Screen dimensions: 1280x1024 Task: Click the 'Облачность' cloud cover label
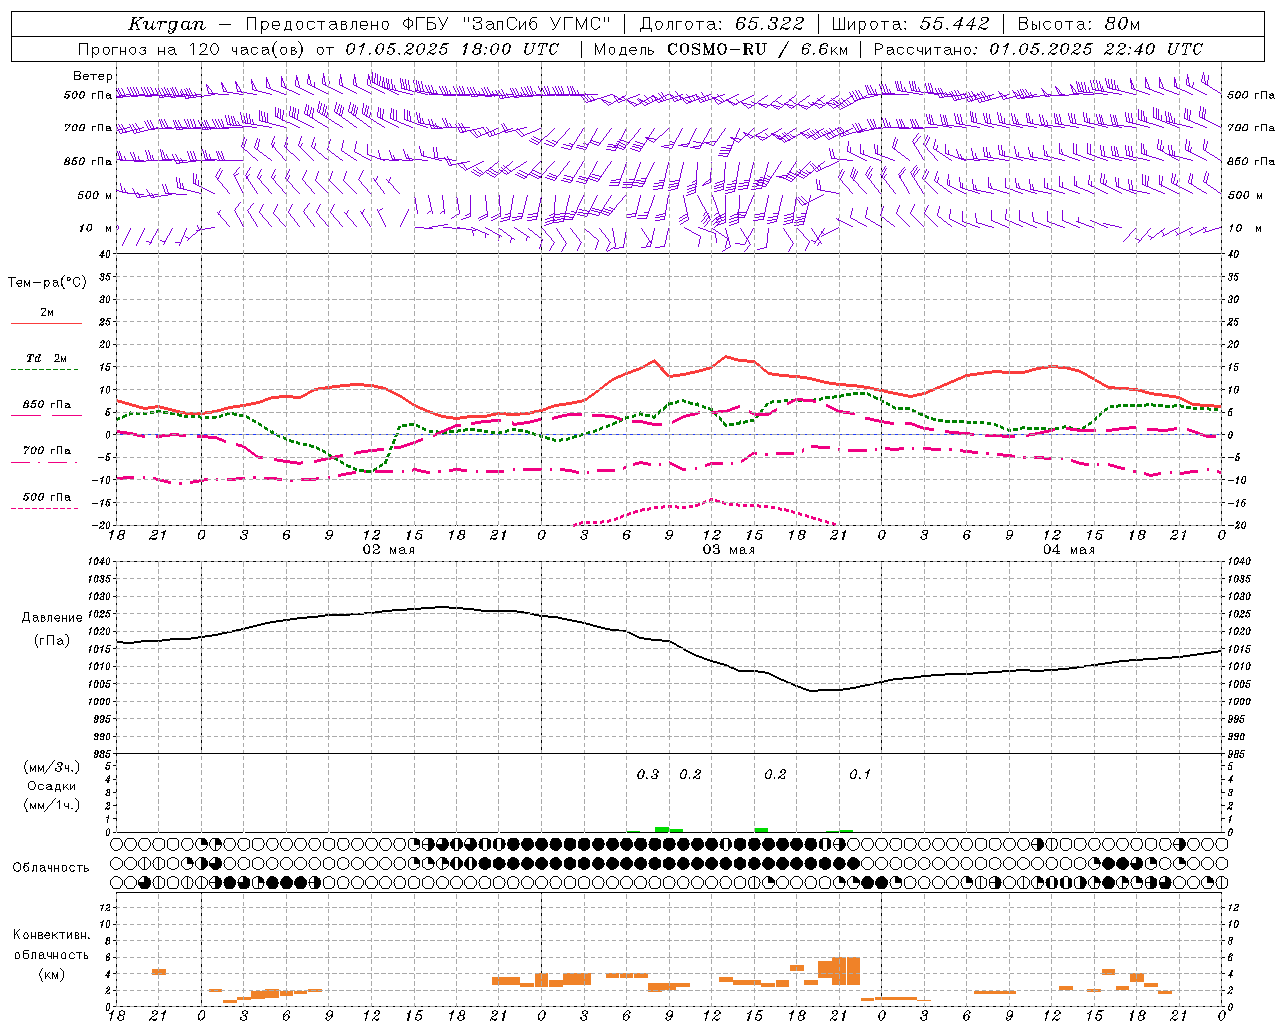[x=51, y=867]
